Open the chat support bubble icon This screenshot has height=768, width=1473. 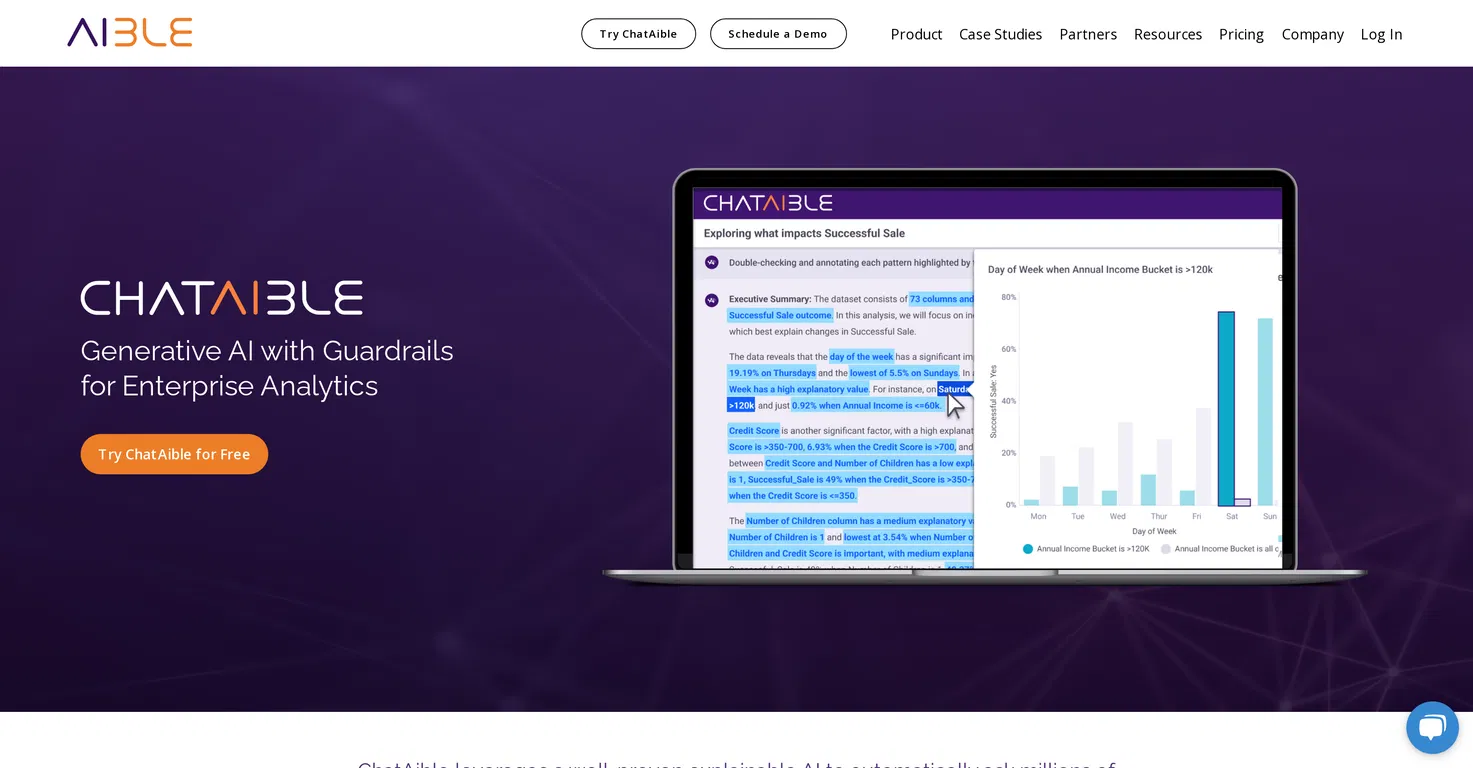pos(1432,727)
